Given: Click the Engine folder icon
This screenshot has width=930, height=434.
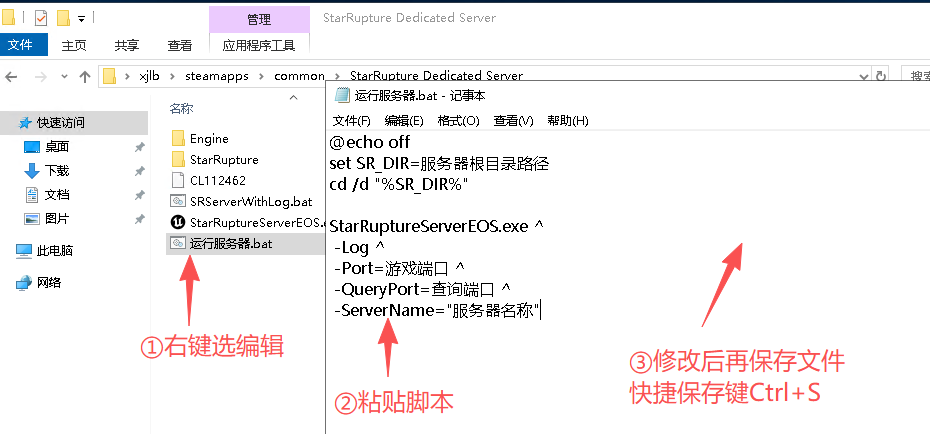Looking at the screenshot, I should (x=178, y=139).
